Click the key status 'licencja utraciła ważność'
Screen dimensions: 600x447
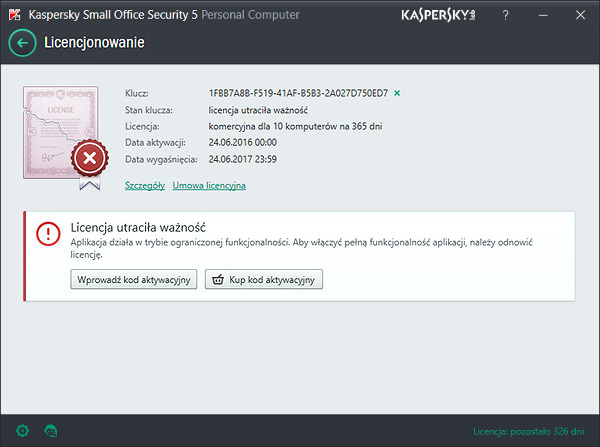pos(258,110)
